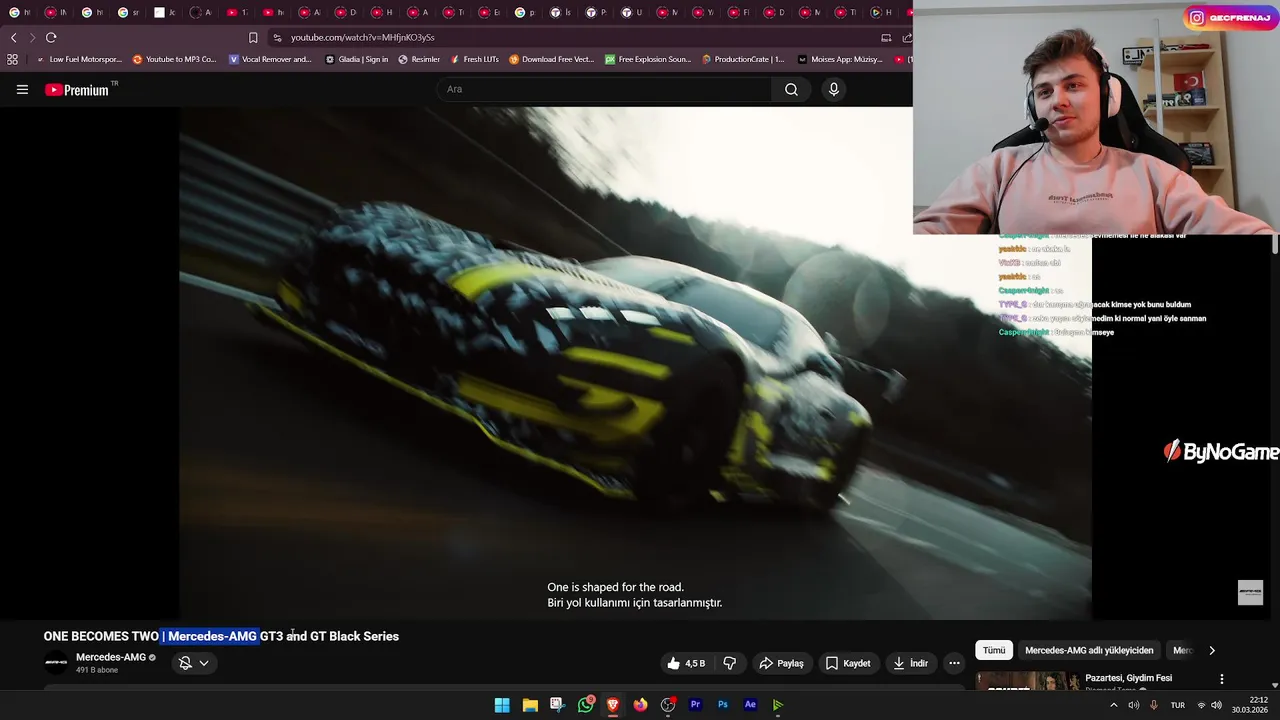Screen dimensions: 1280x720
Task: Select the Tümü filter chip
Action: point(994,650)
